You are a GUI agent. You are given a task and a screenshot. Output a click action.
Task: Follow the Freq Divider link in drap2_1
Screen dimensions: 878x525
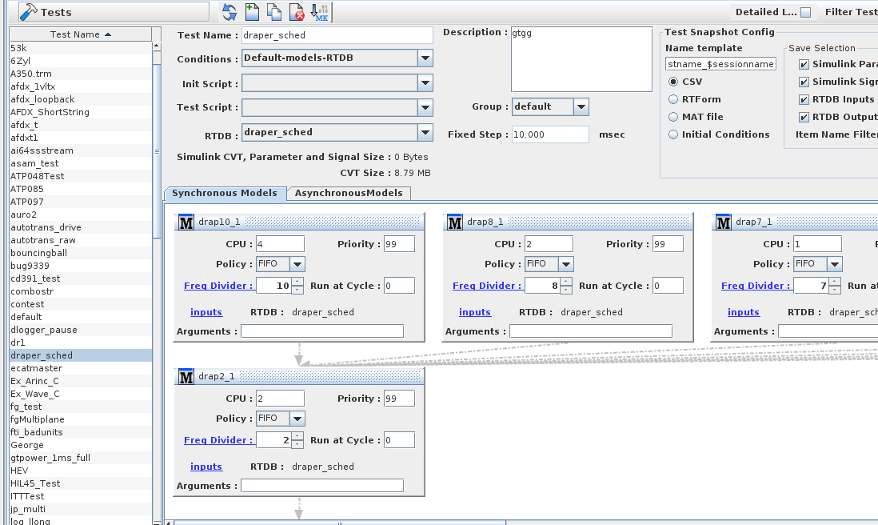(218, 440)
